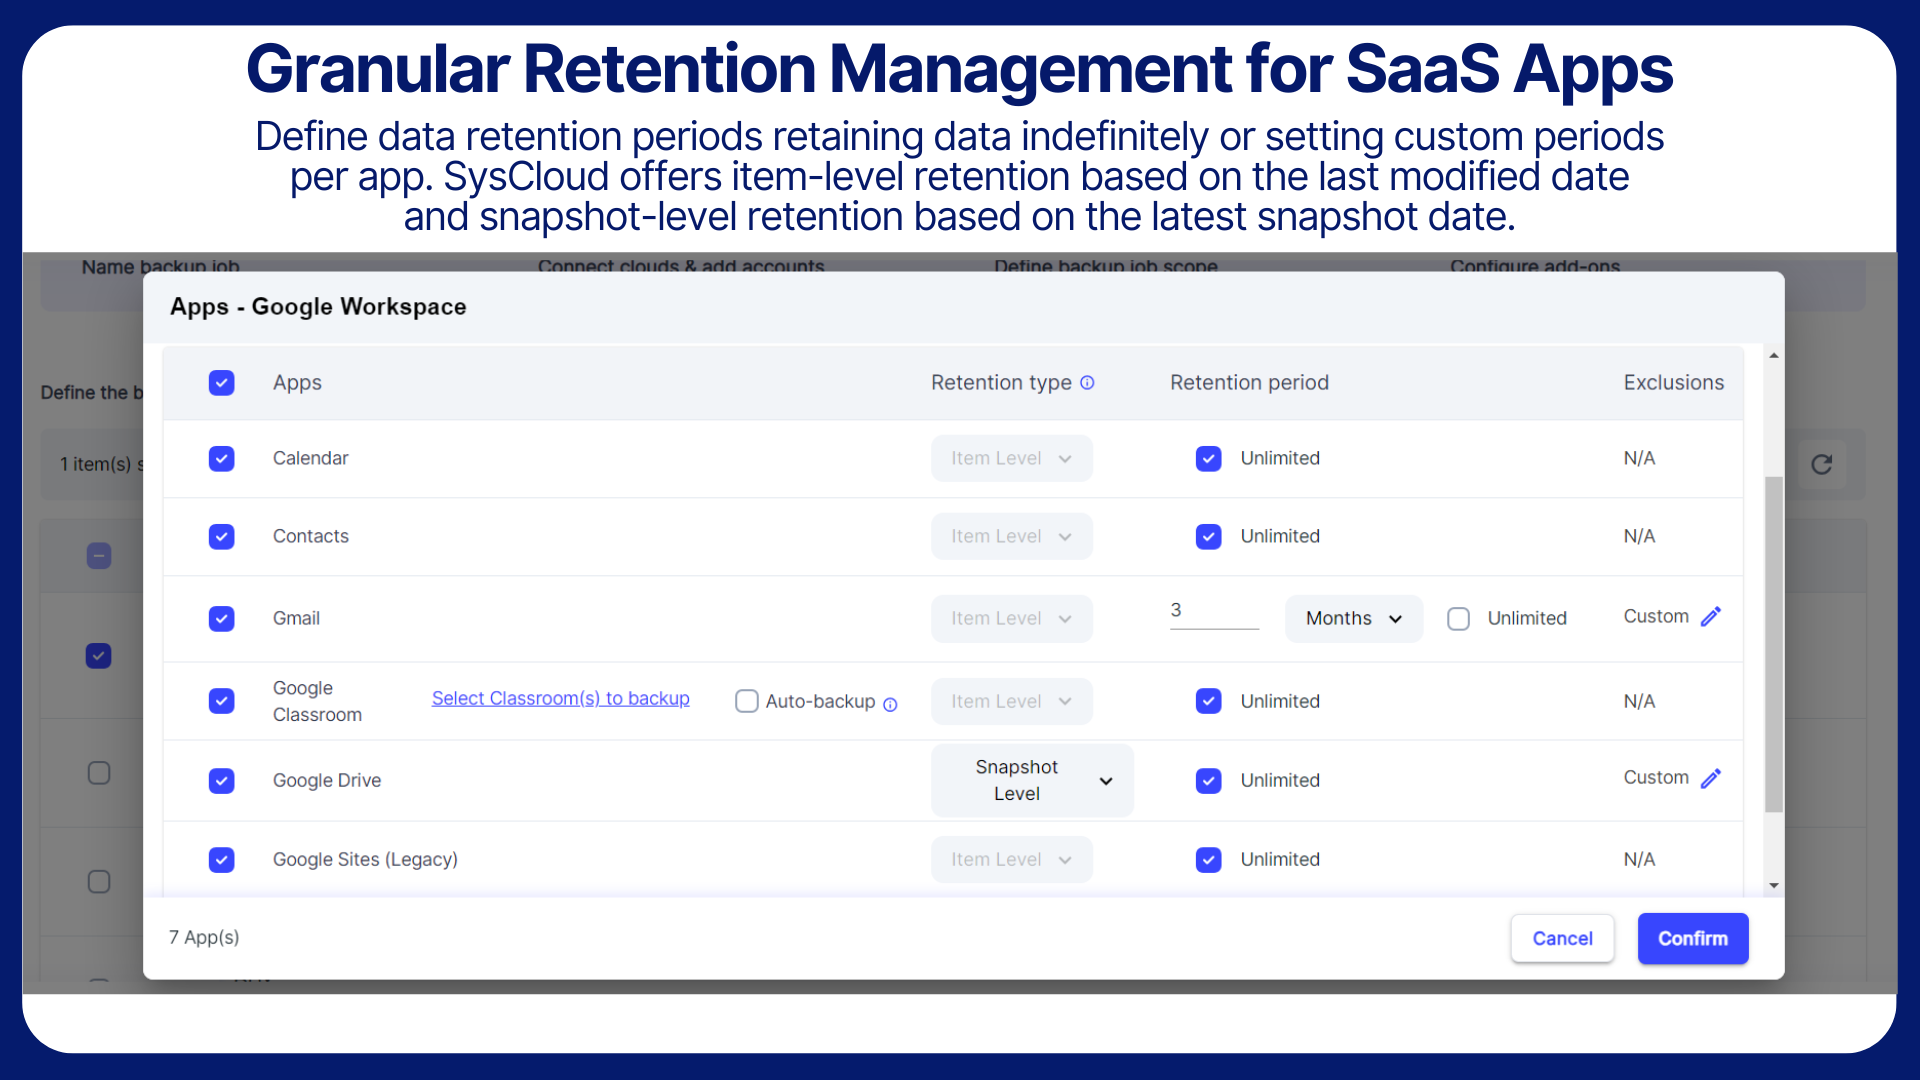This screenshot has width=1920, height=1080.
Task: Click the Retention type info icon
Action: pyautogui.click(x=1087, y=383)
